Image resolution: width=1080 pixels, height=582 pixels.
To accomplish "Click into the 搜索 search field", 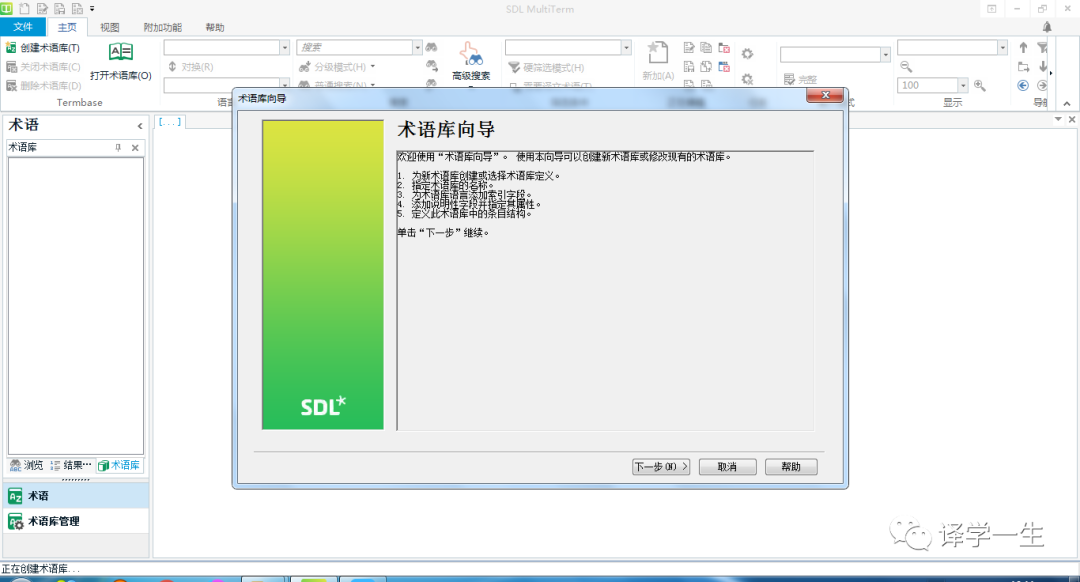I will pos(355,48).
